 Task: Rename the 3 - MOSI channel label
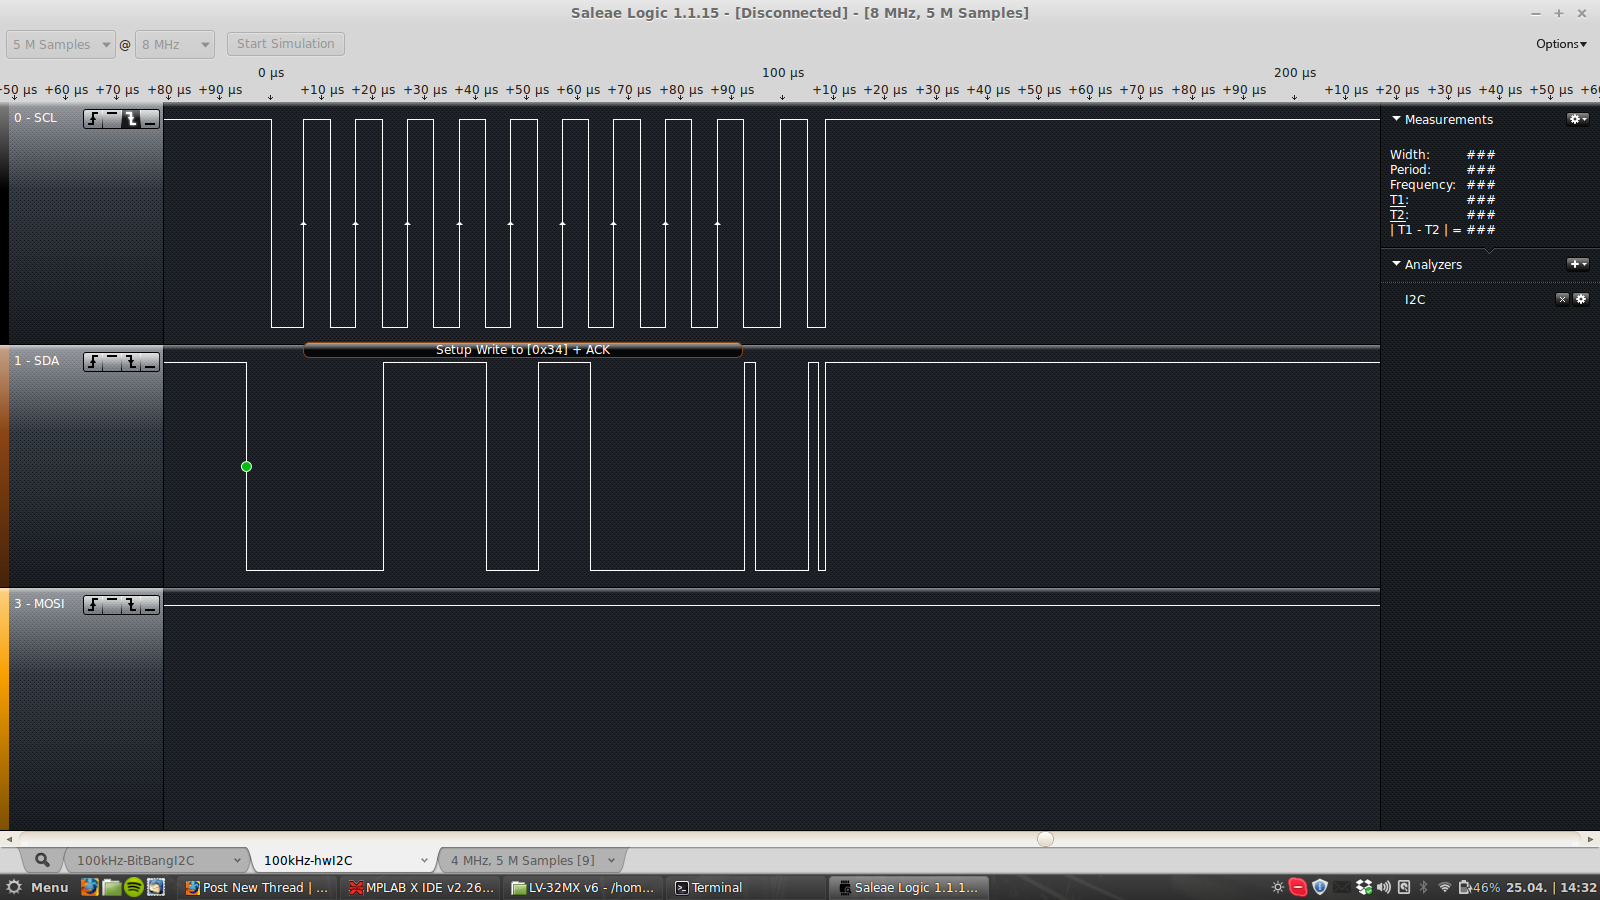tap(40, 604)
